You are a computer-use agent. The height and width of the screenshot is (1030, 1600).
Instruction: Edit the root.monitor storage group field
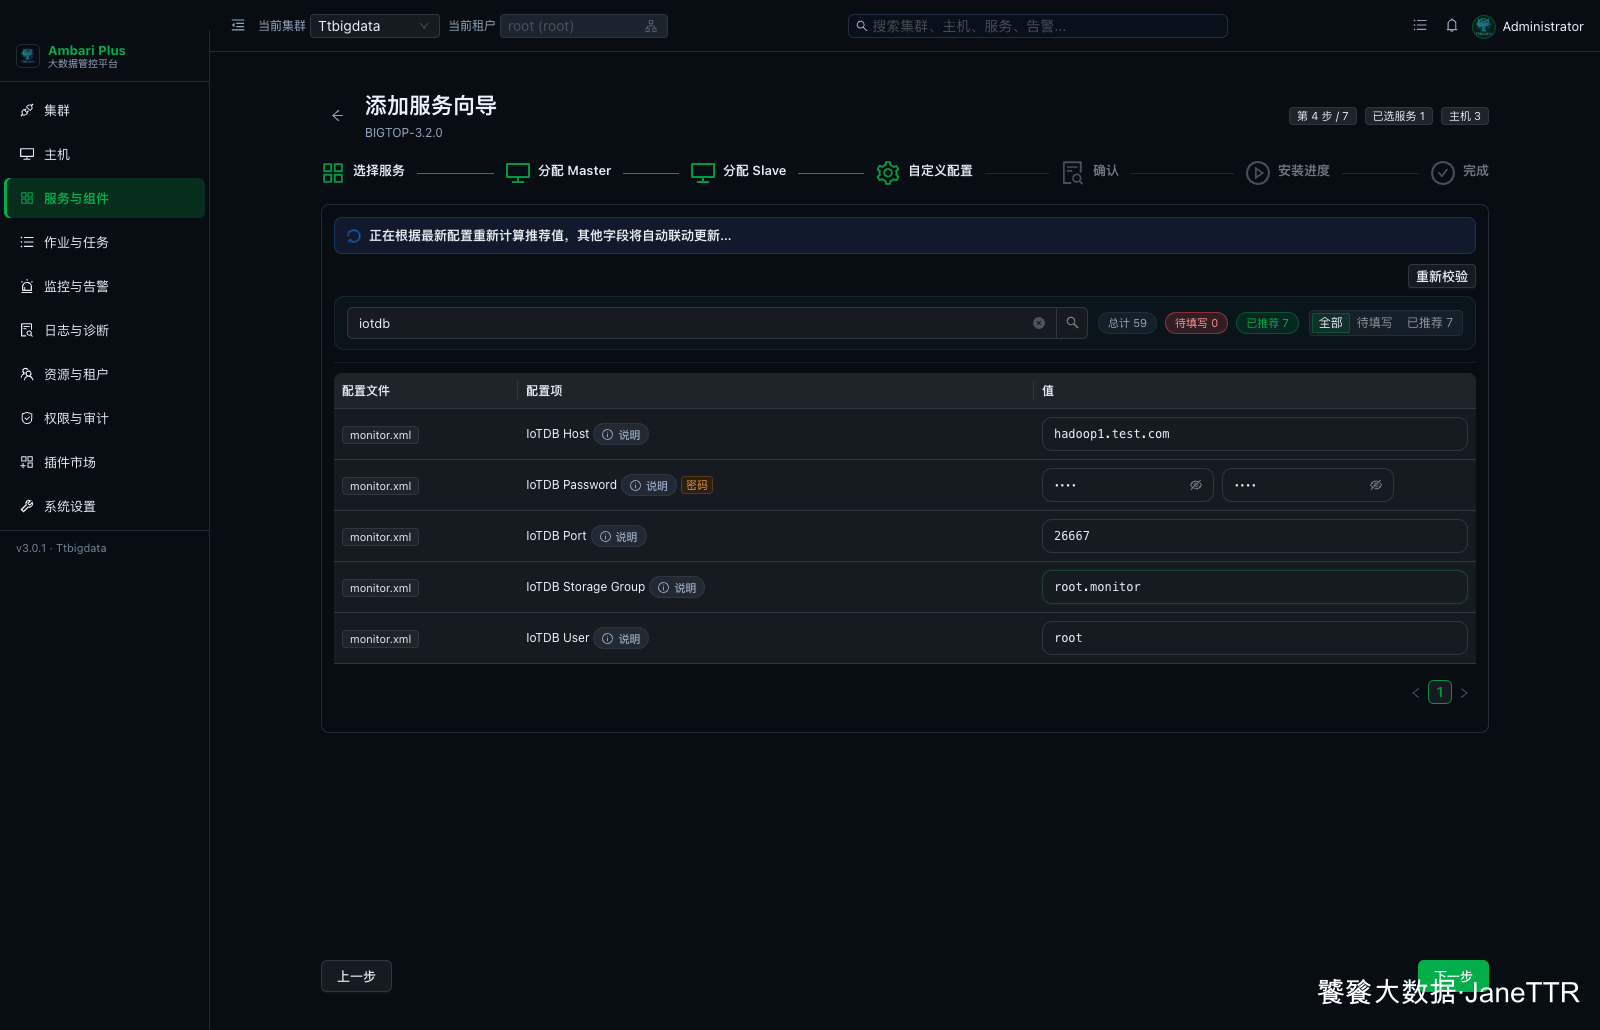(x=1254, y=587)
